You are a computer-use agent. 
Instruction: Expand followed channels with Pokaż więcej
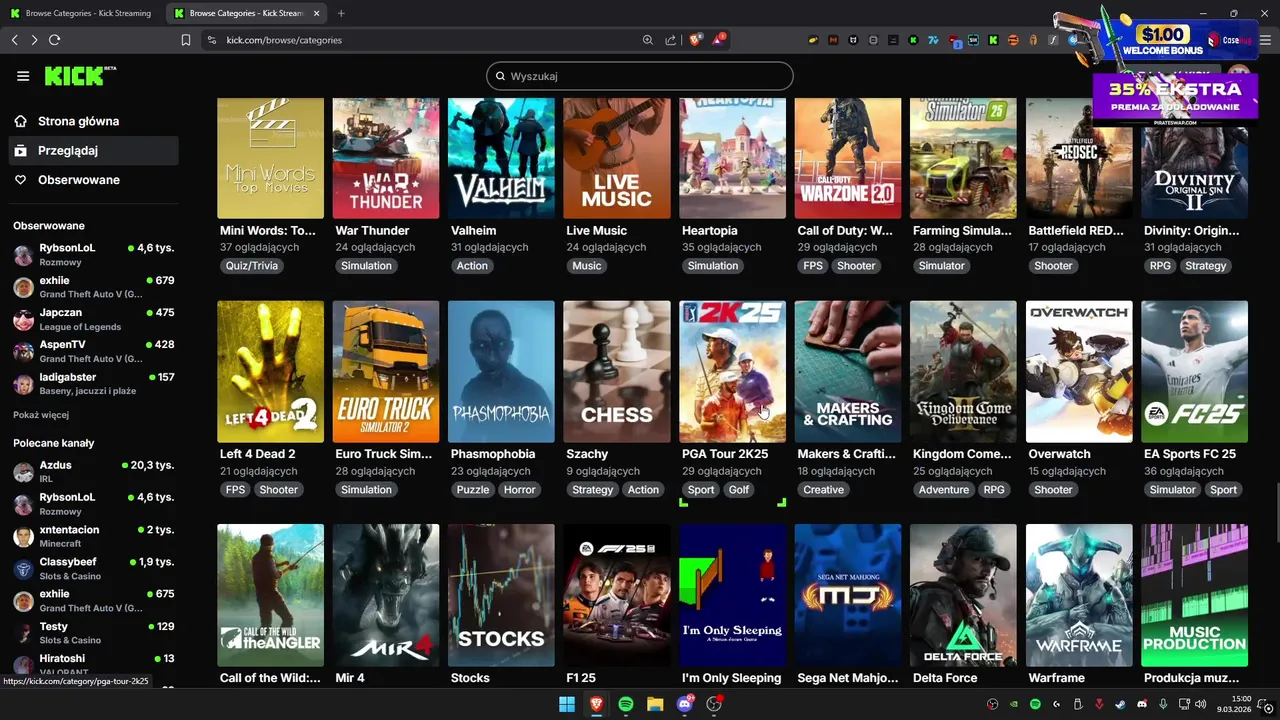(x=41, y=415)
